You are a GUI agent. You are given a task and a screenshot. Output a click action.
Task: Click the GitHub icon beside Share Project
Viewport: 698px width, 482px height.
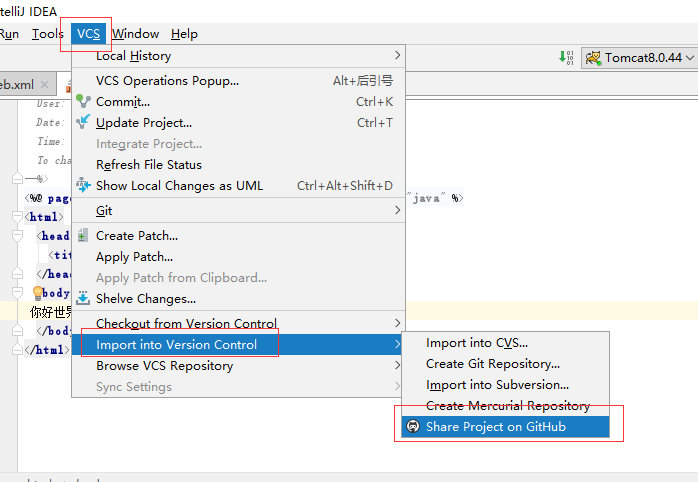pyautogui.click(x=413, y=427)
